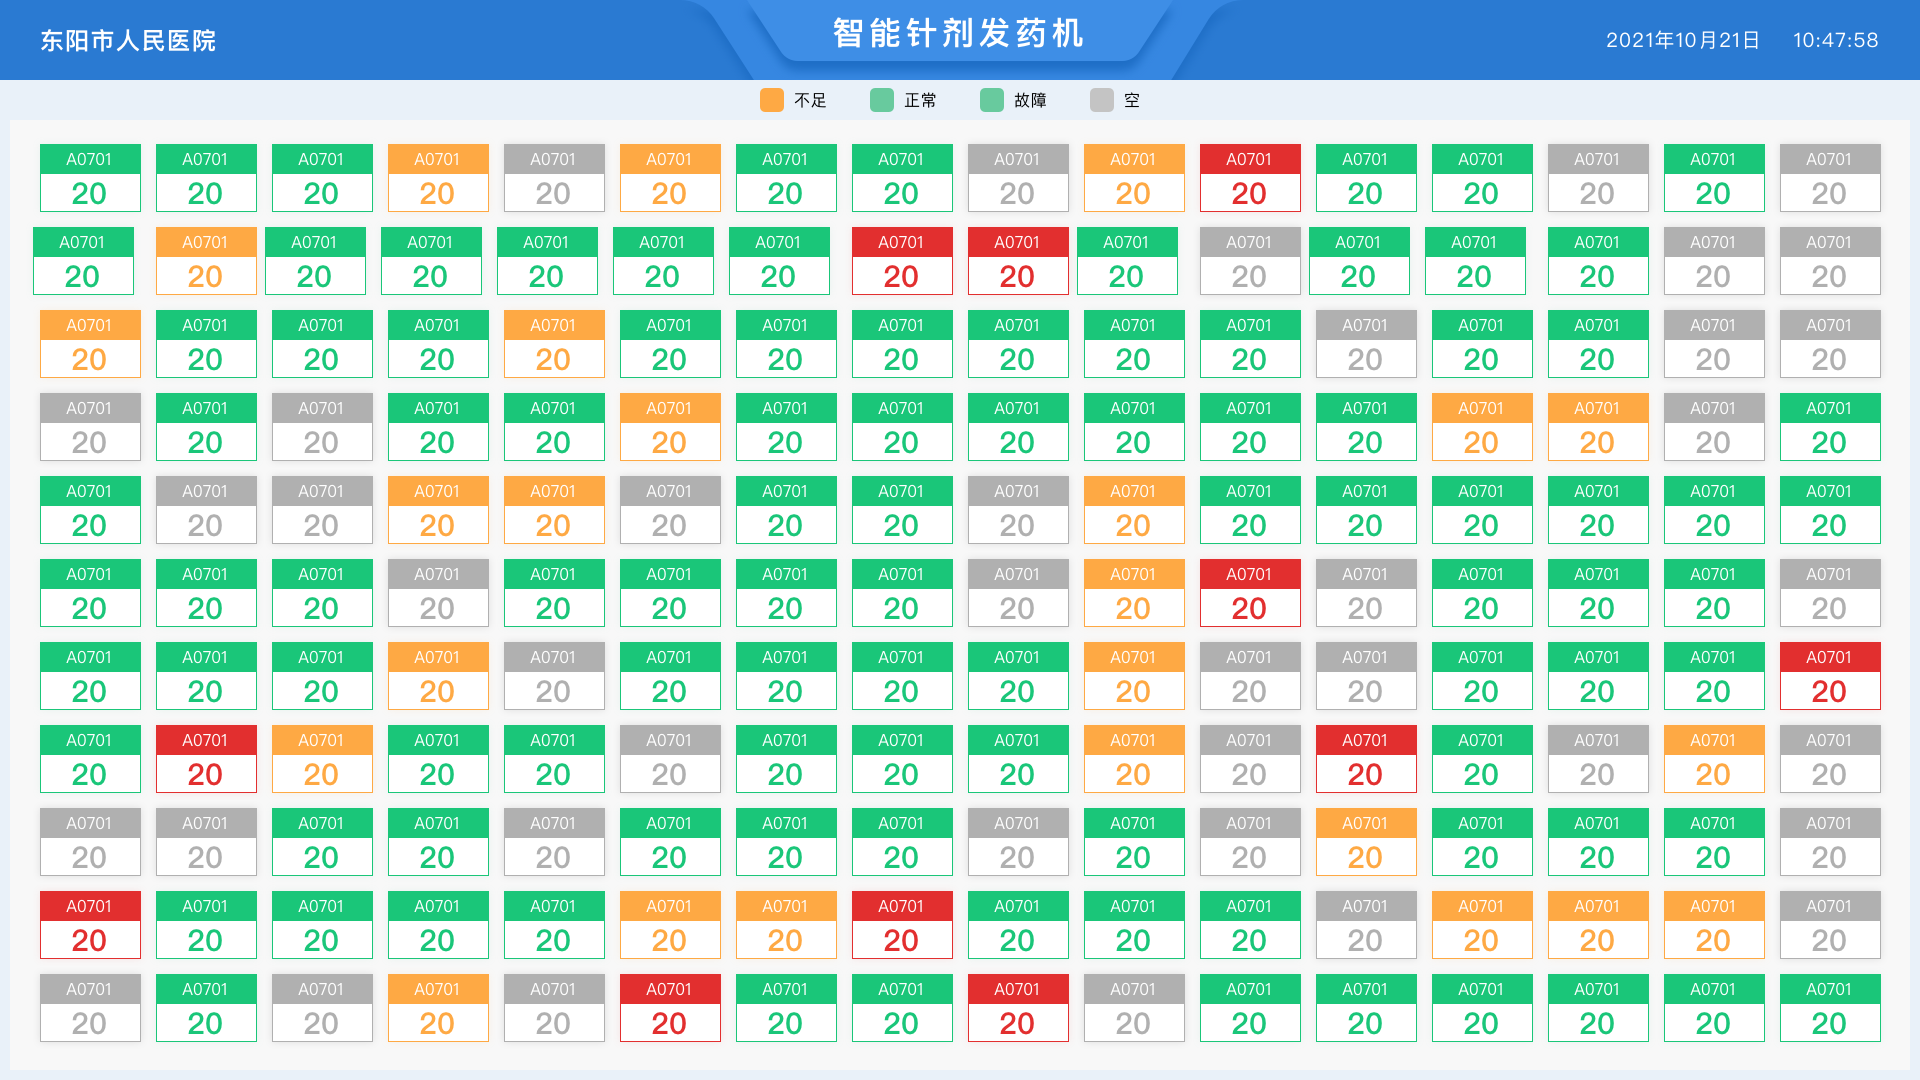
Task: Select the 正常 legend text label
Action: pos(920,100)
